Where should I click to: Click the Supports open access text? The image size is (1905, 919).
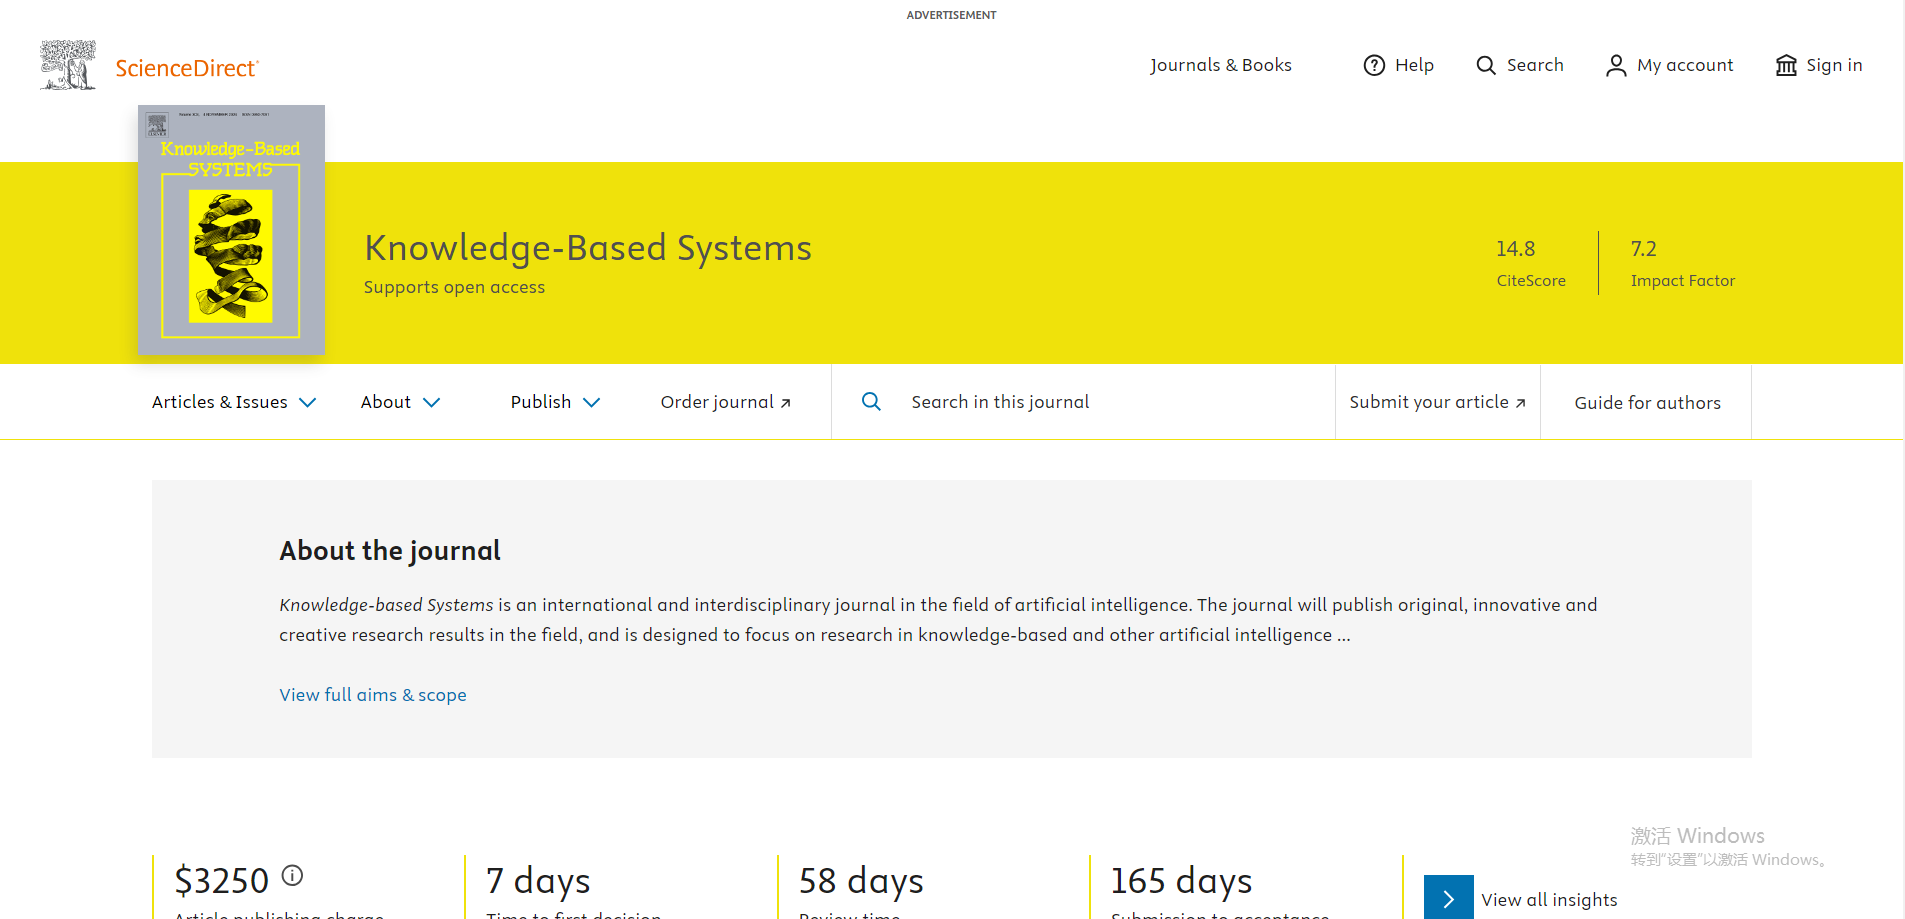click(454, 287)
